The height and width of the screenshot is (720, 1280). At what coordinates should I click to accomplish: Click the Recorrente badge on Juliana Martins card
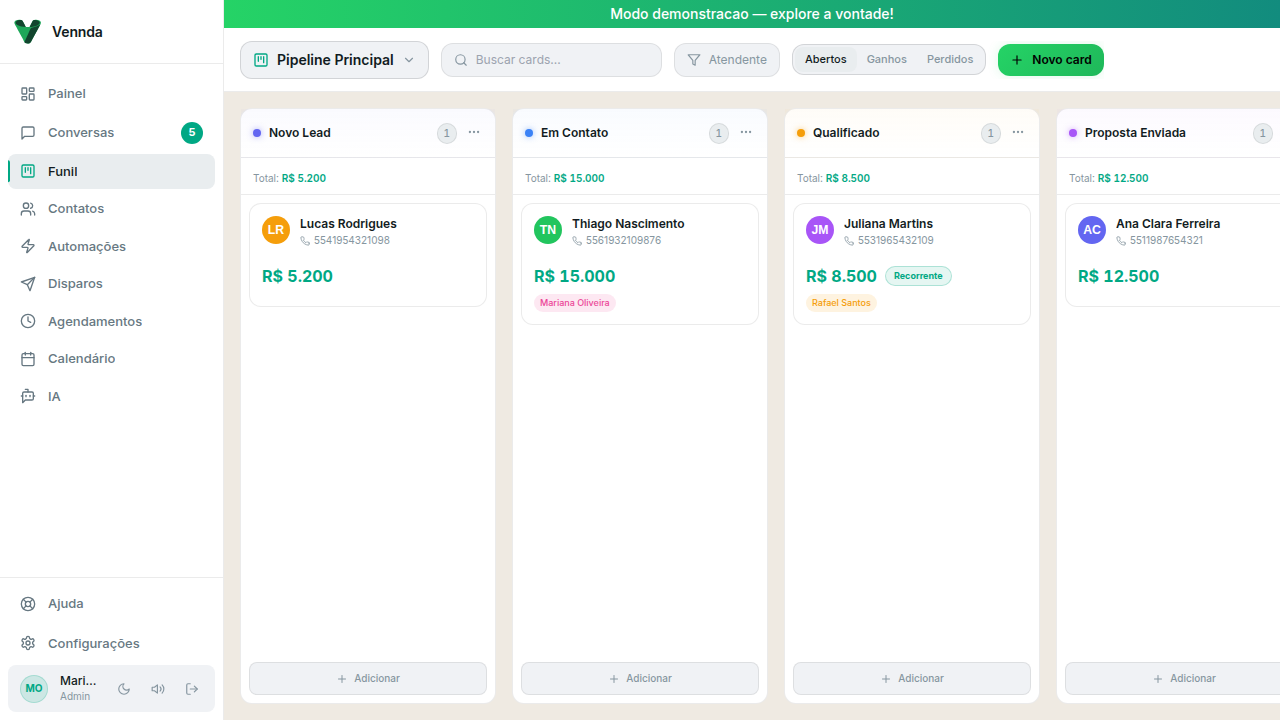(917, 276)
